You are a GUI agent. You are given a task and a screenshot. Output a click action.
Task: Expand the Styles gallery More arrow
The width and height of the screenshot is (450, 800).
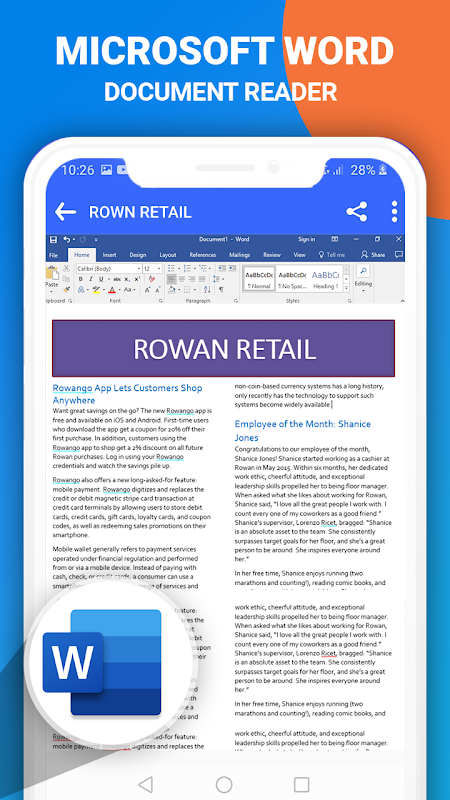coord(346,288)
